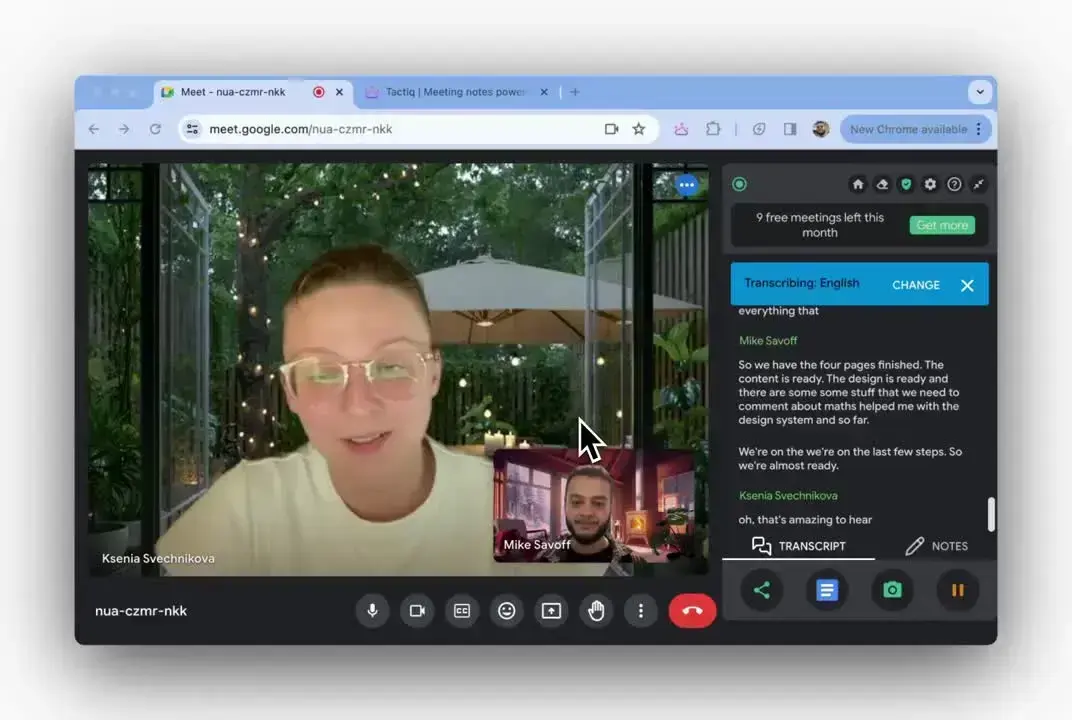
Task: Click CHANGE to switch transcription language
Action: [x=915, y=284]
